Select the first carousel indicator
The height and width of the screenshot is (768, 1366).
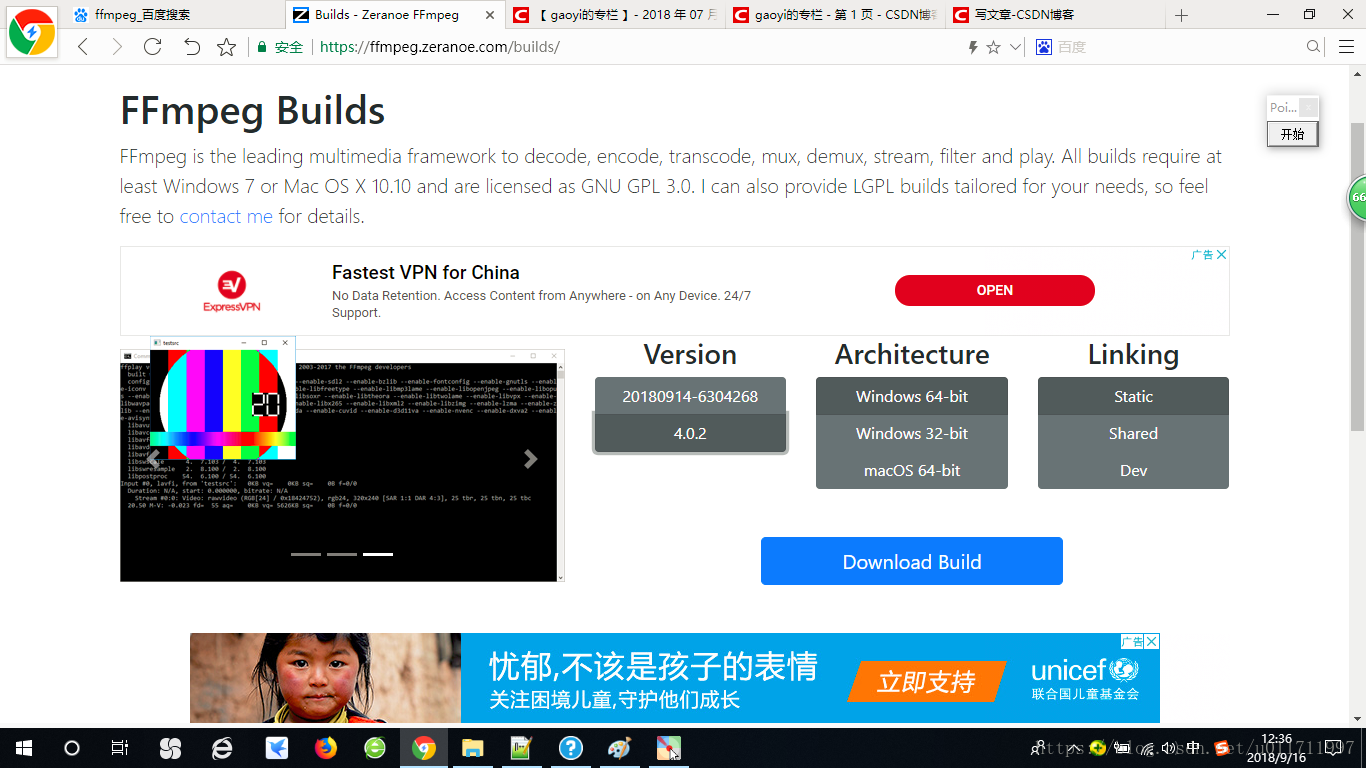coord(306,553)
